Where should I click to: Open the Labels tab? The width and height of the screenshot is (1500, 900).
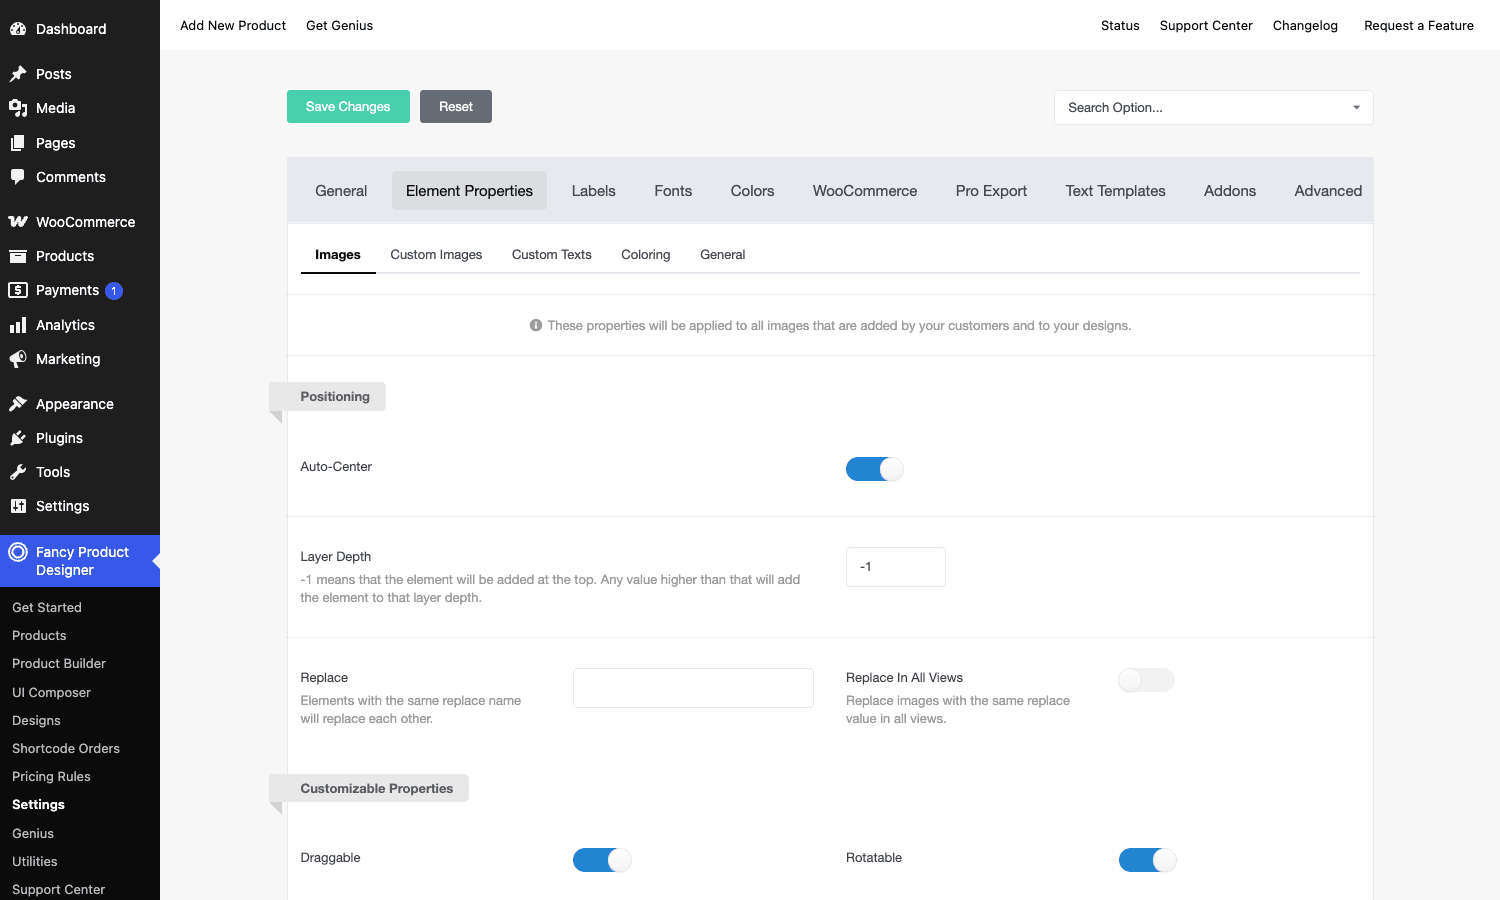pos(593,191)
